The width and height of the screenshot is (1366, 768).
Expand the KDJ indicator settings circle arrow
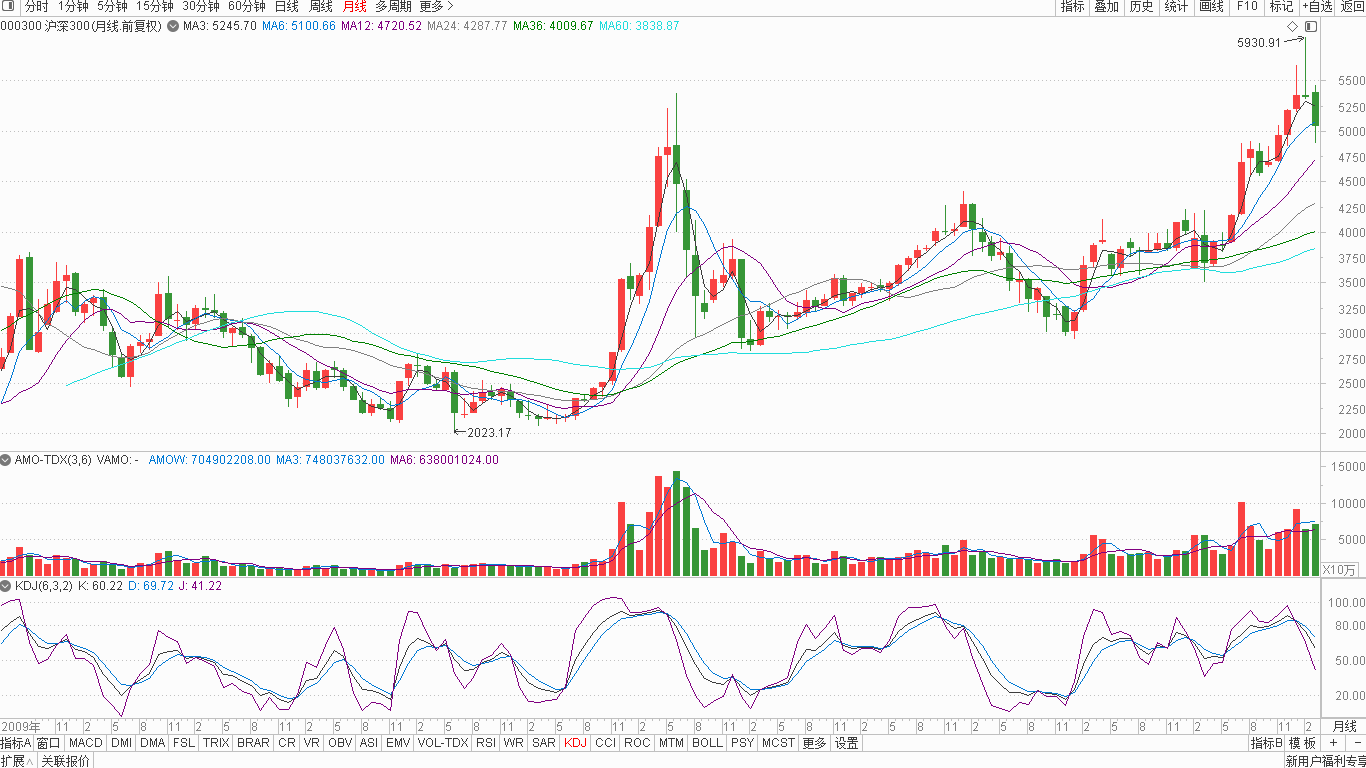[x=6, y=586]
